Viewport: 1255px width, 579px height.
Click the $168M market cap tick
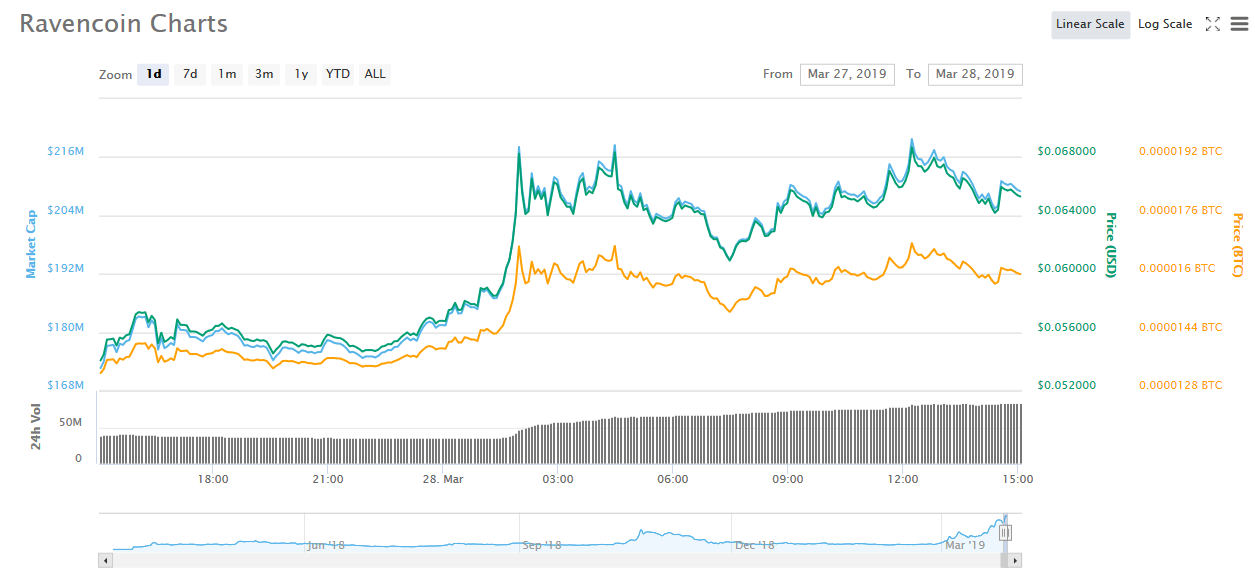coord(65,386)
